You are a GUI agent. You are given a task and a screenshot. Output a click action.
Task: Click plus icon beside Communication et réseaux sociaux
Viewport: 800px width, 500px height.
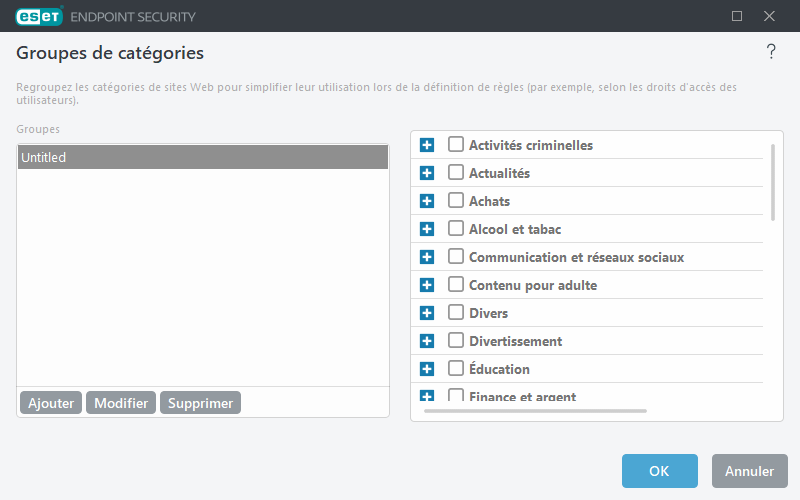[x=427, y=257]
